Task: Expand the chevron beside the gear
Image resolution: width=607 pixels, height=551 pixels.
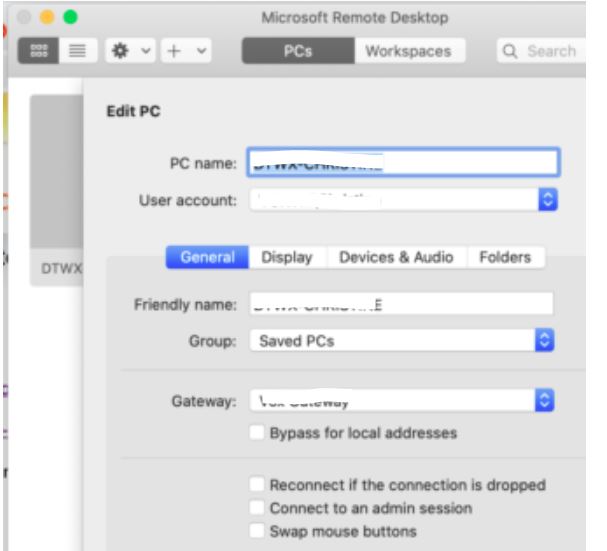Action: [x=146, y=51]
